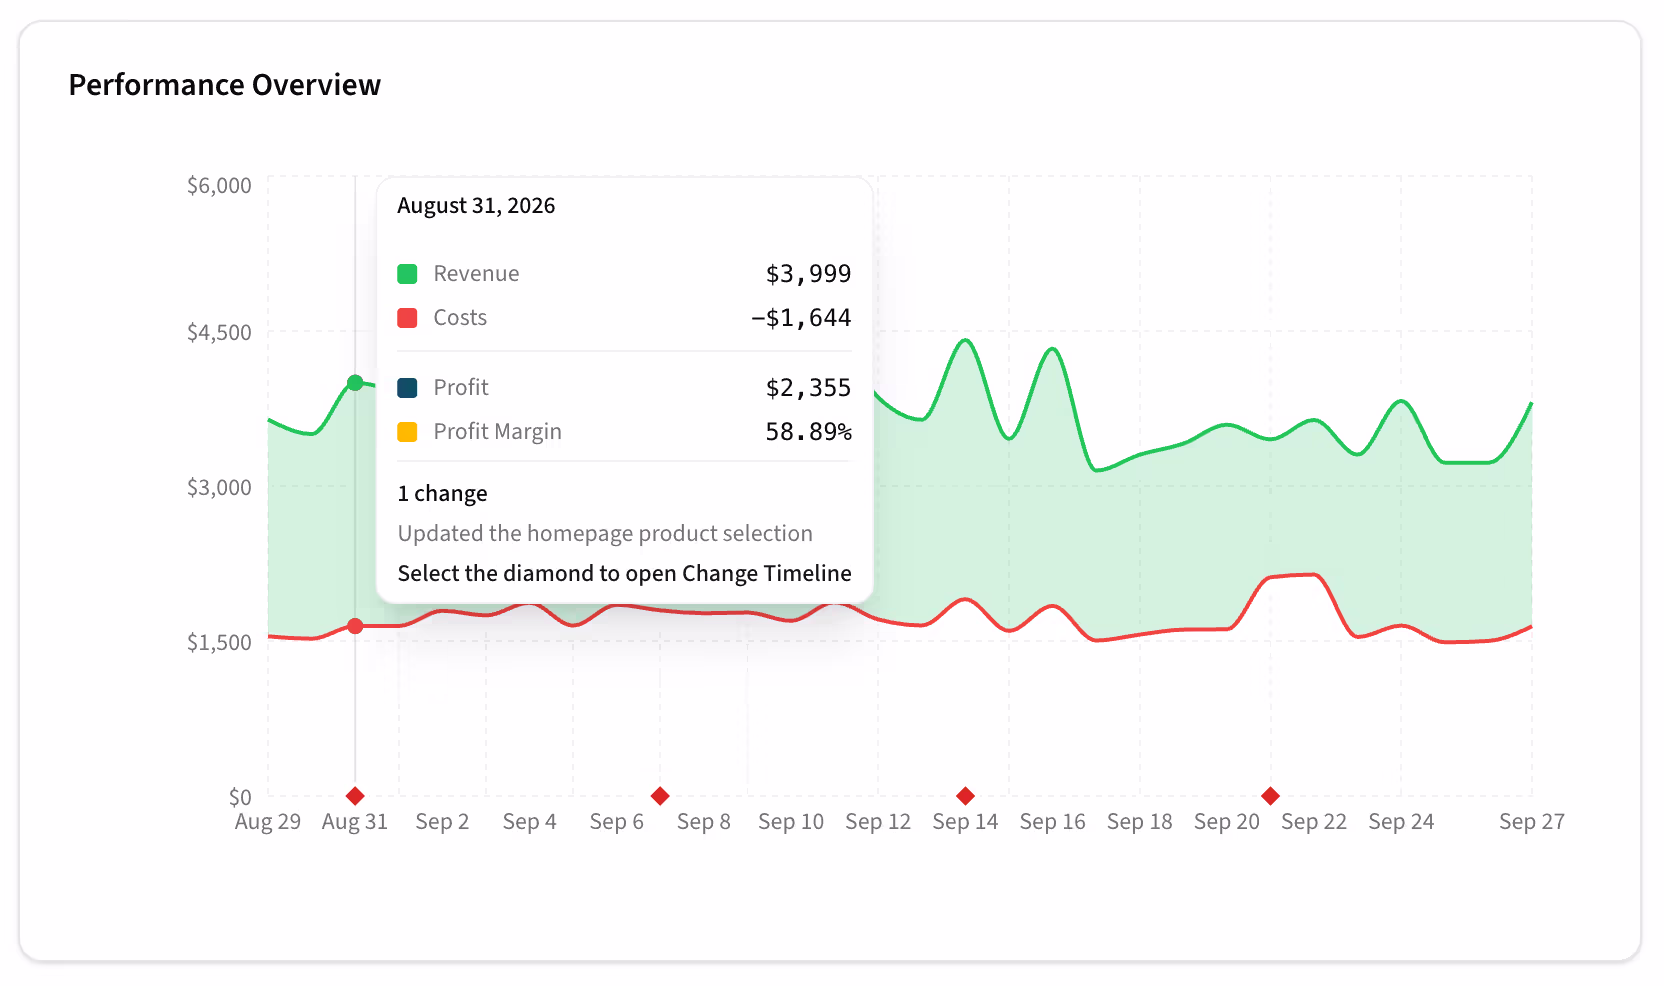Viewport: 1664px width, 986px height.
Task: Click the 'Sep 16' x-axis label
Action: coord(1052,822)
